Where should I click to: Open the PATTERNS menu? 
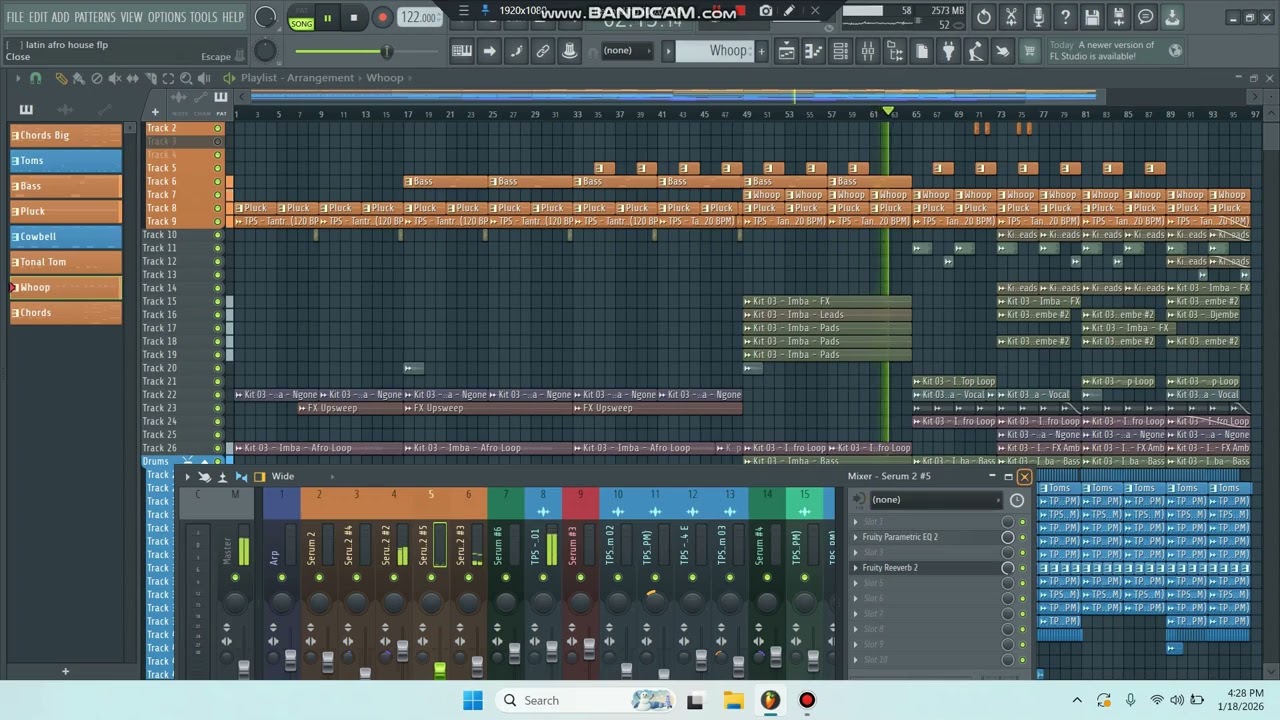95,17
